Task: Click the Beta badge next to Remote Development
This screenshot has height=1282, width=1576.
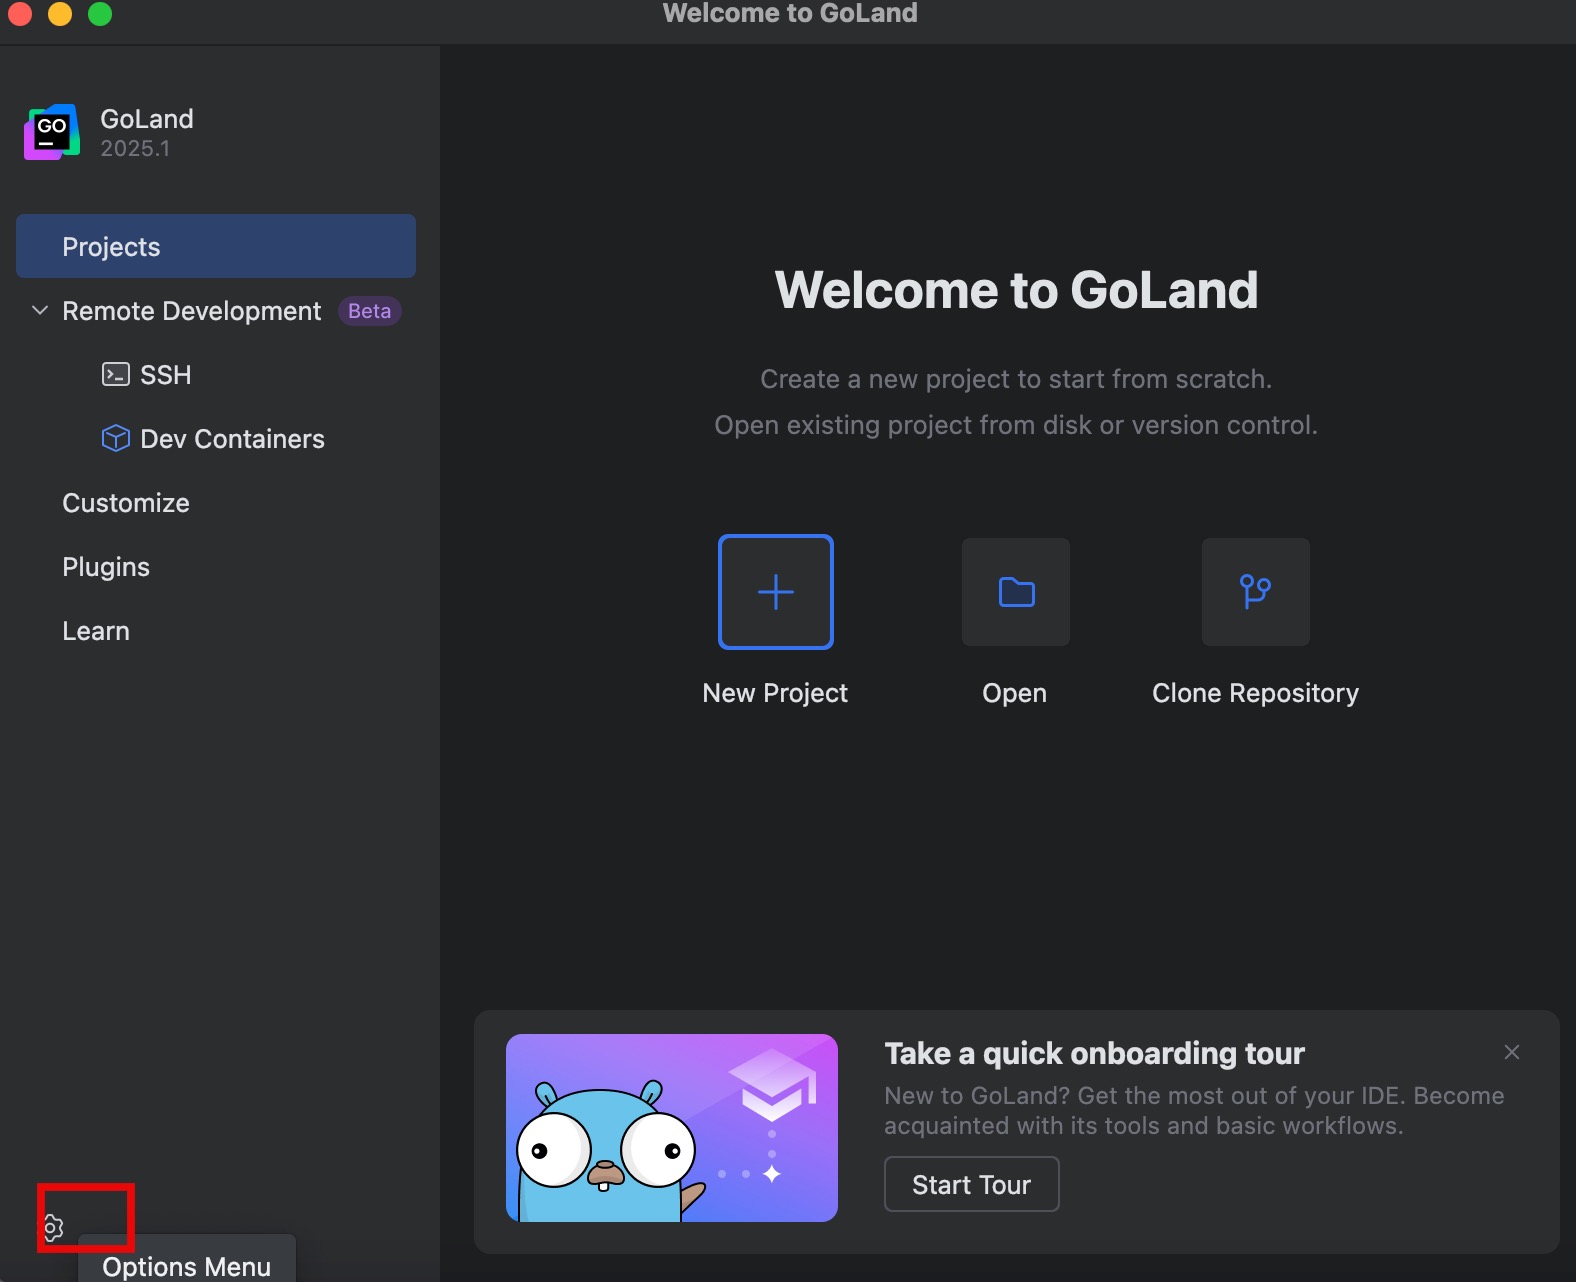Action: (369, 311)
